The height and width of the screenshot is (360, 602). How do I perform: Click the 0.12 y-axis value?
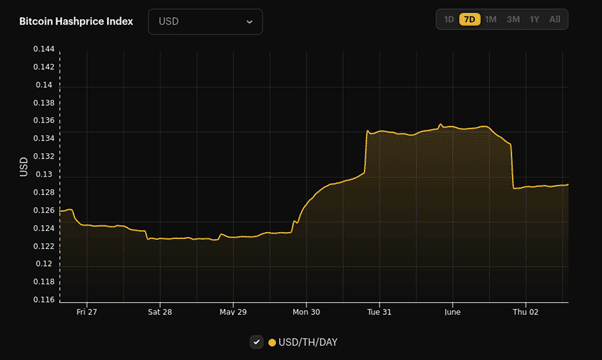click(x=44, y=264)
